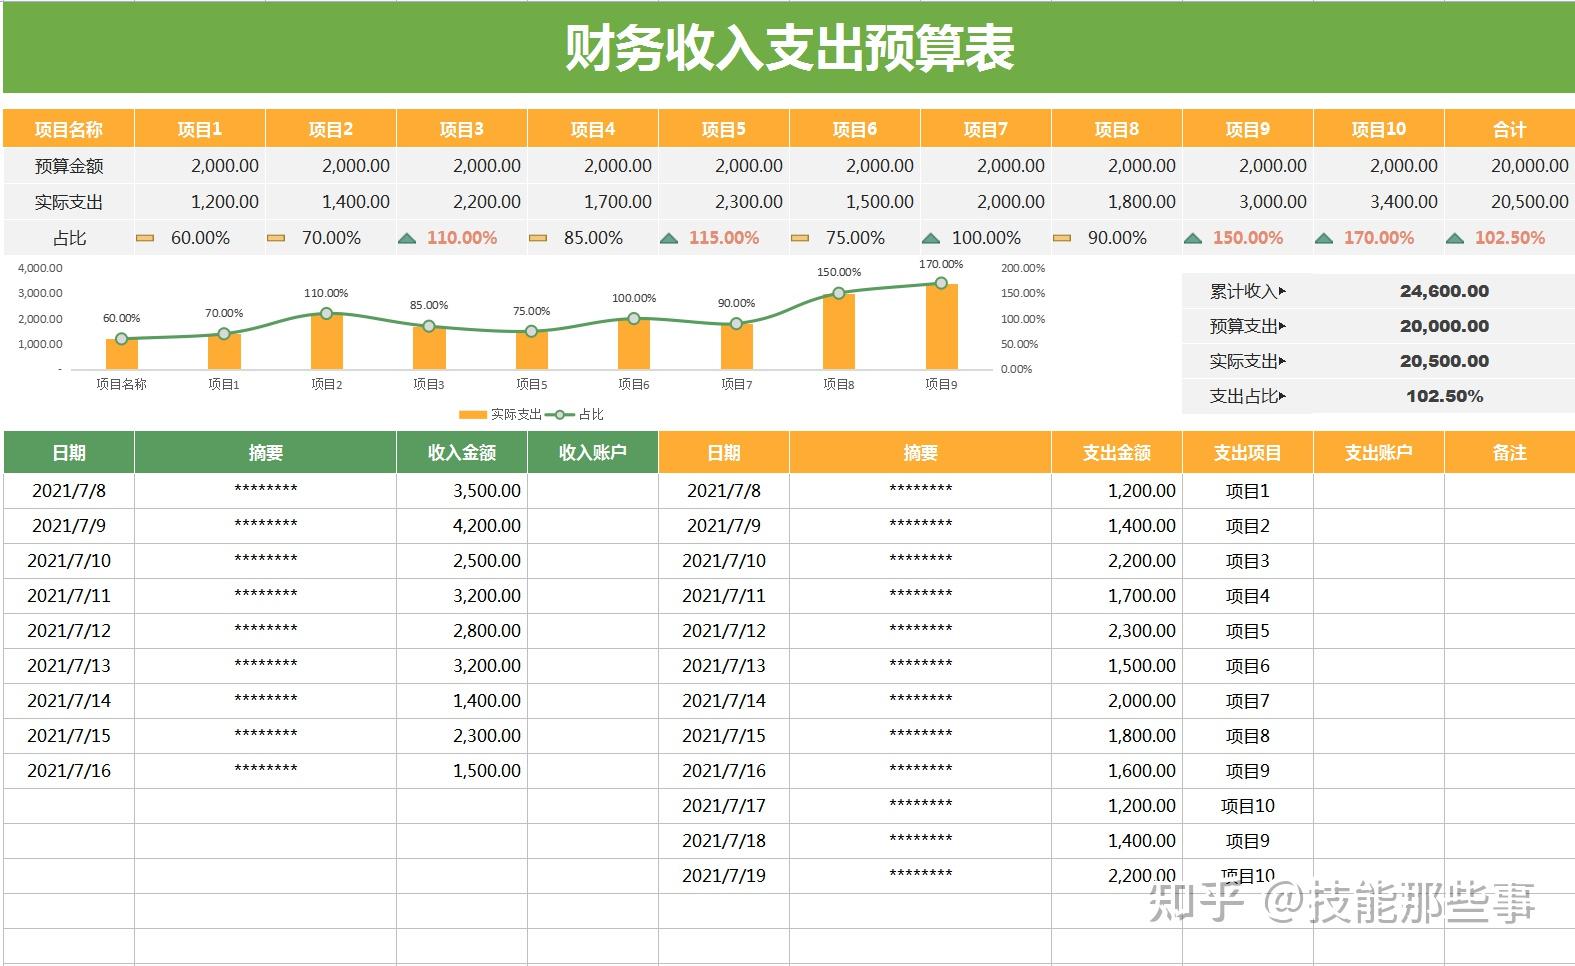Select the 项目5 column header
The height and width of the screenshot is (966, 1575).
click(724, 129)
